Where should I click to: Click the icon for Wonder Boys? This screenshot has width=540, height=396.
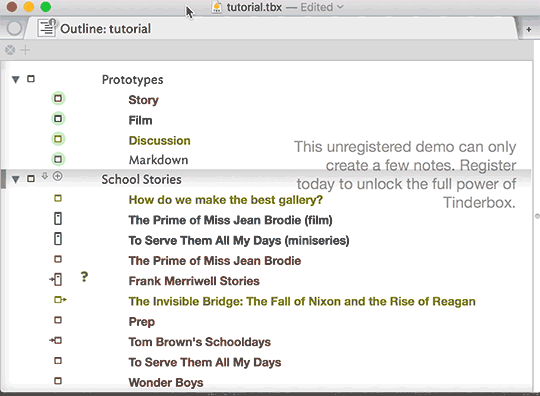(x=58, y=381)
